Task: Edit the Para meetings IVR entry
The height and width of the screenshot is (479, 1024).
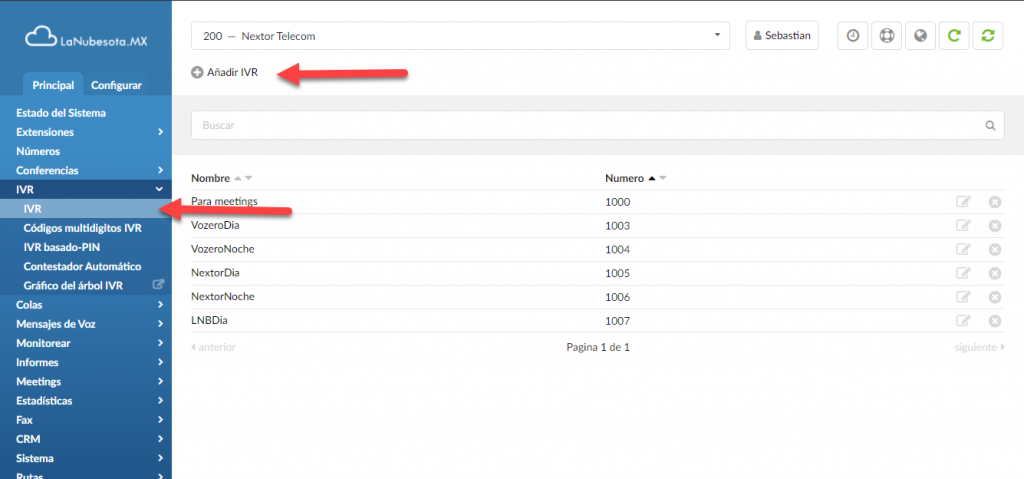Action: click(963, 202)
